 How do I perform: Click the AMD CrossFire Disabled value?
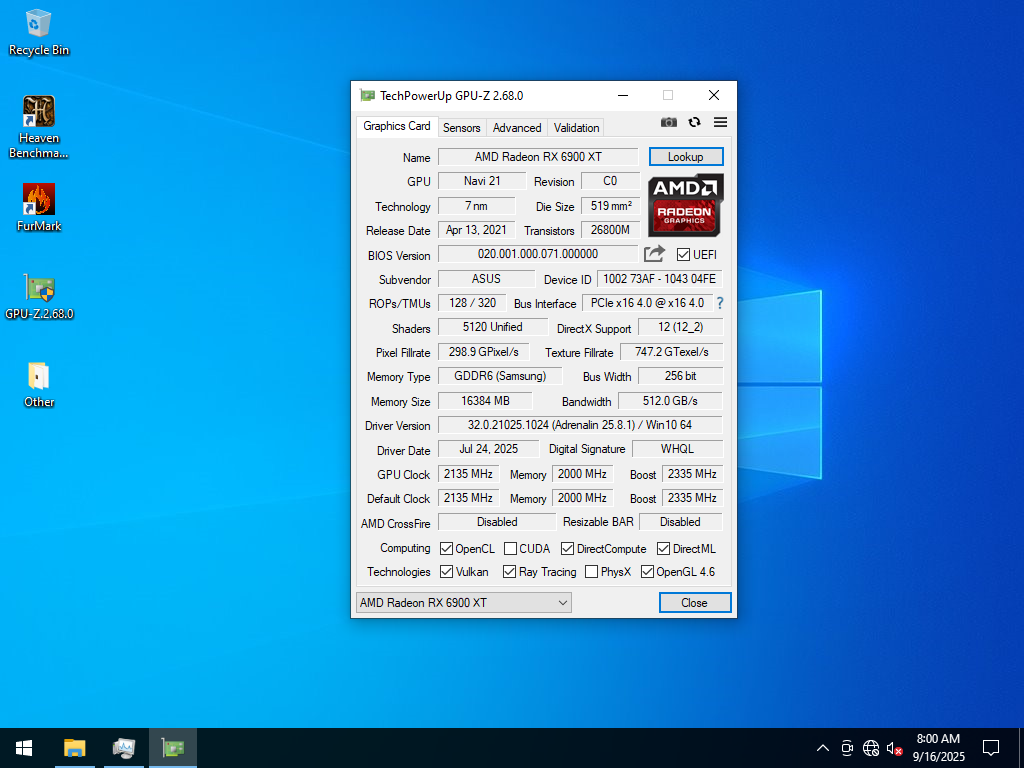tap(497, 522)
